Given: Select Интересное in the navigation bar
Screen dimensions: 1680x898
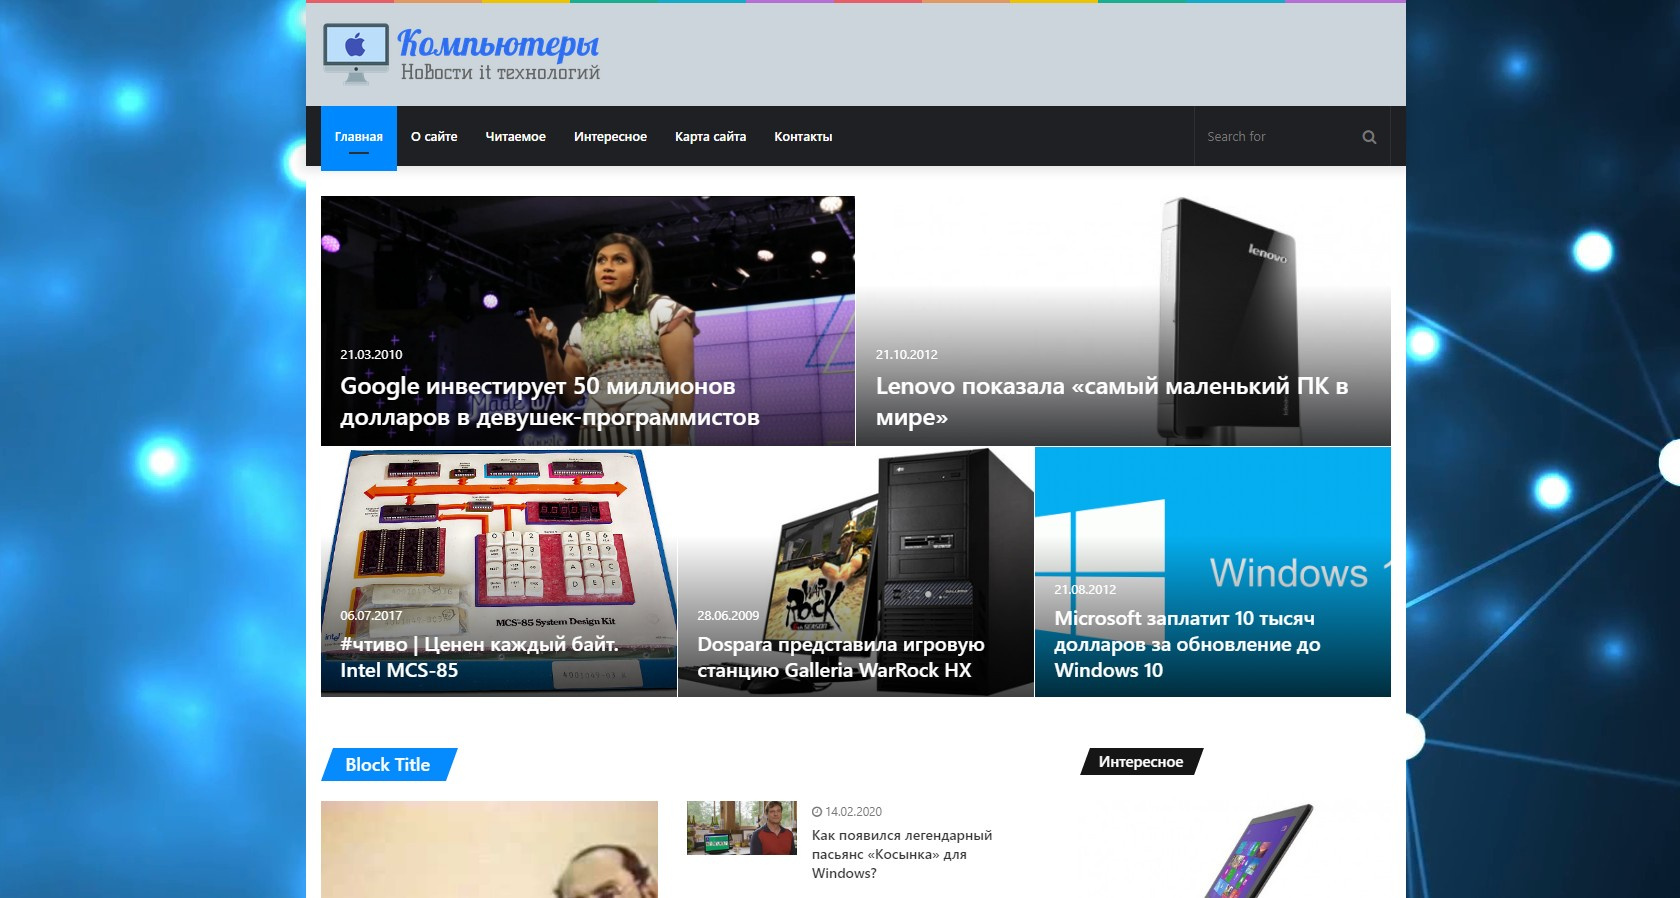Looking at the screenshot, I should coord(610,137).
